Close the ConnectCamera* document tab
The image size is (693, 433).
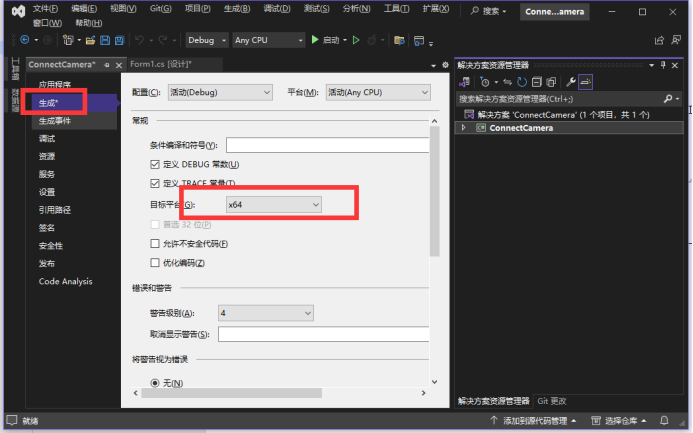click(x=118, y=65)
